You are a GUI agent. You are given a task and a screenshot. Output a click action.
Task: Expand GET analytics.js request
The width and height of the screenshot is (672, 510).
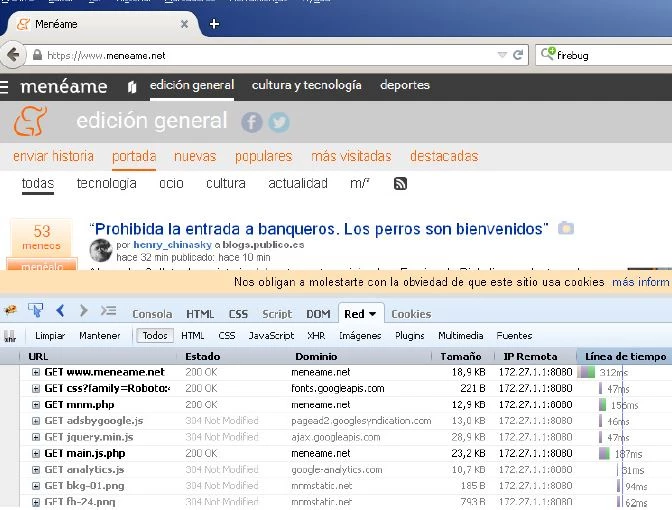[x=36, y=470]
